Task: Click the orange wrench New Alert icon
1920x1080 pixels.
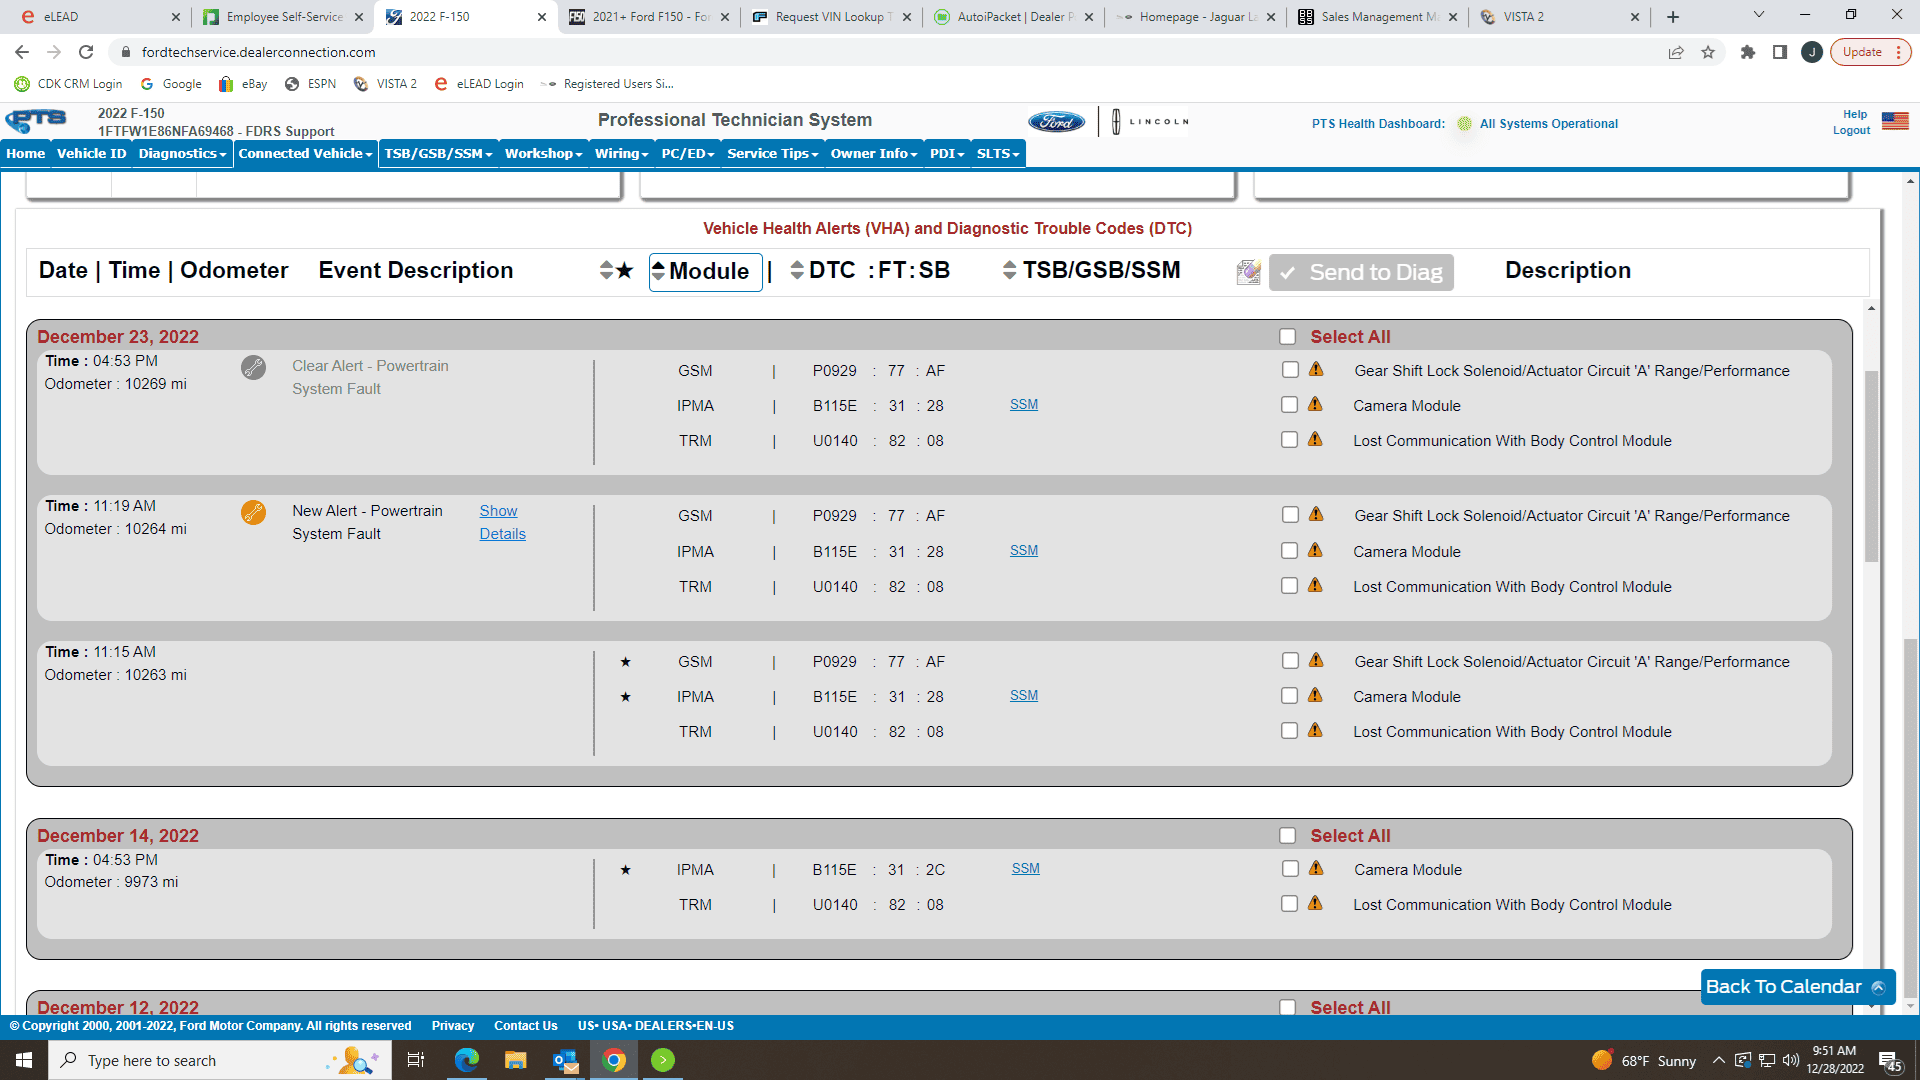Action: pyautogui.click(x=253, y=513)
